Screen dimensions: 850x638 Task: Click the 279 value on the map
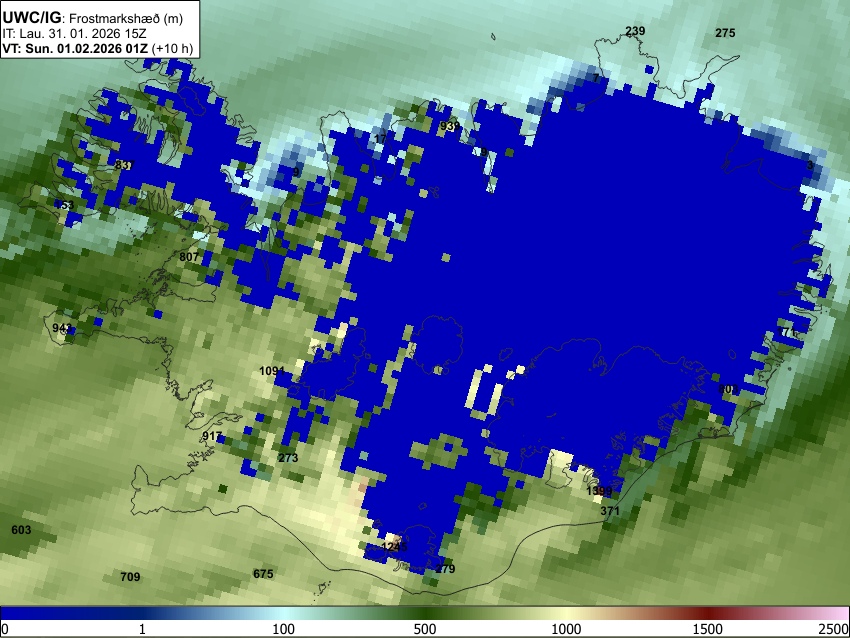445,569
